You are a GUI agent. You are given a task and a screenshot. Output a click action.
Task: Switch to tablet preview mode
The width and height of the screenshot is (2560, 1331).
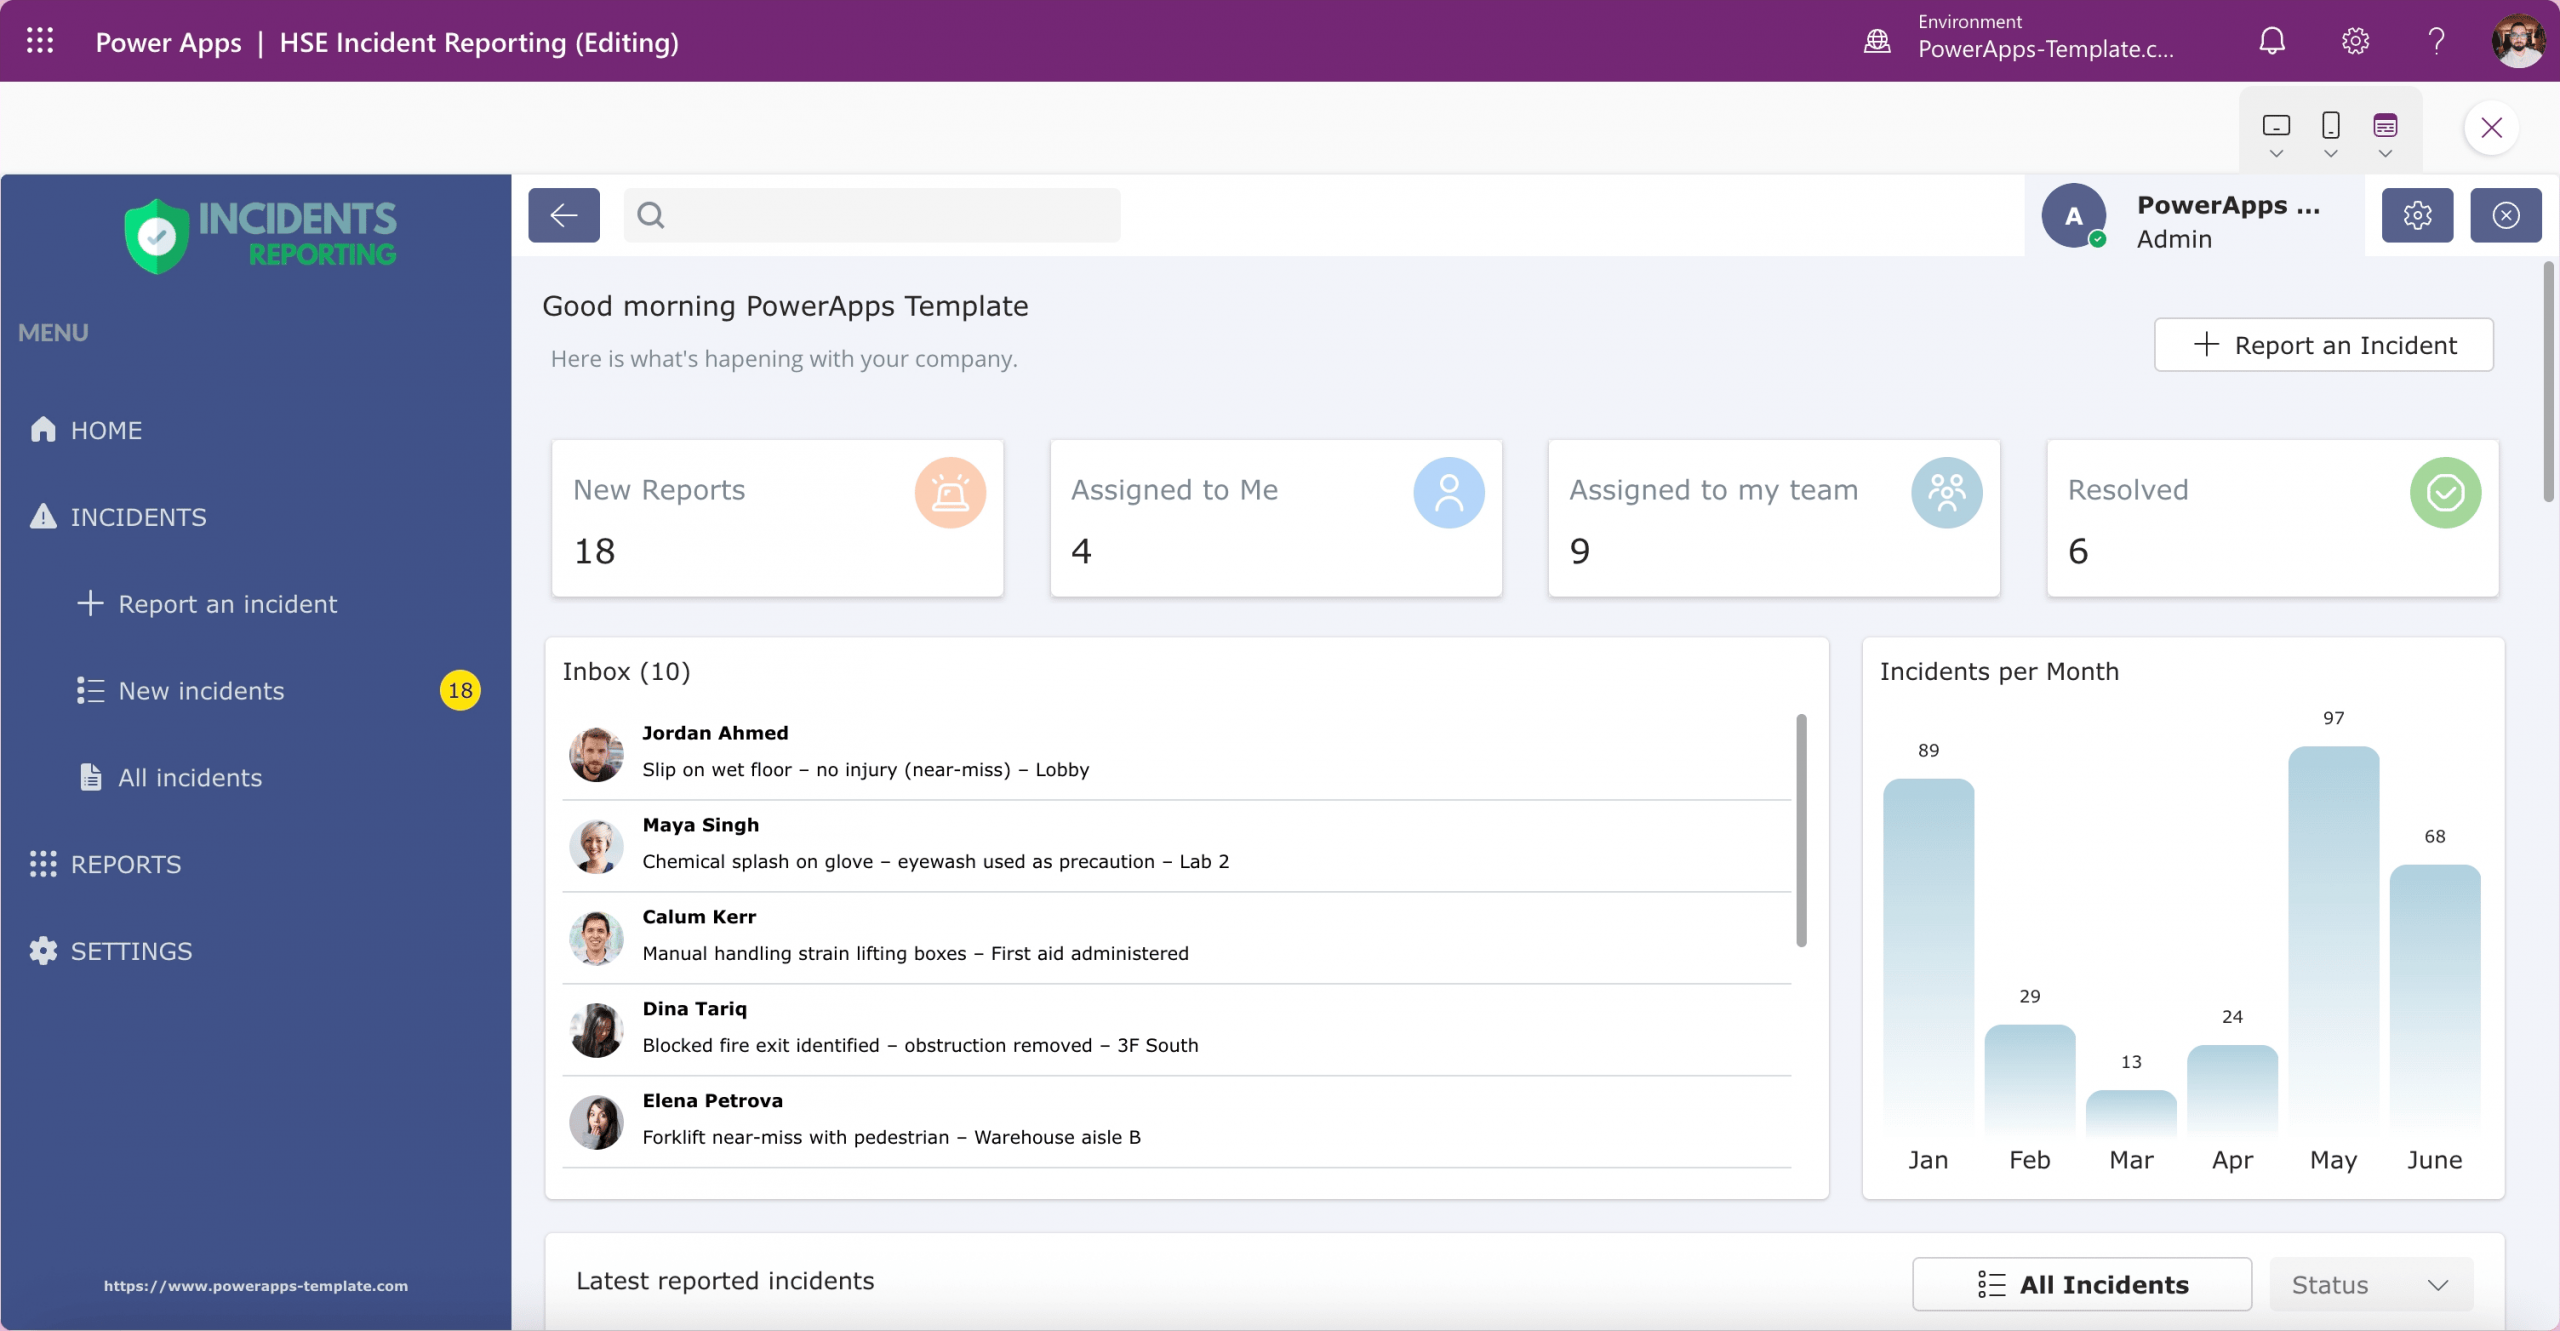pyautogui.click(x=2385, y=126)
